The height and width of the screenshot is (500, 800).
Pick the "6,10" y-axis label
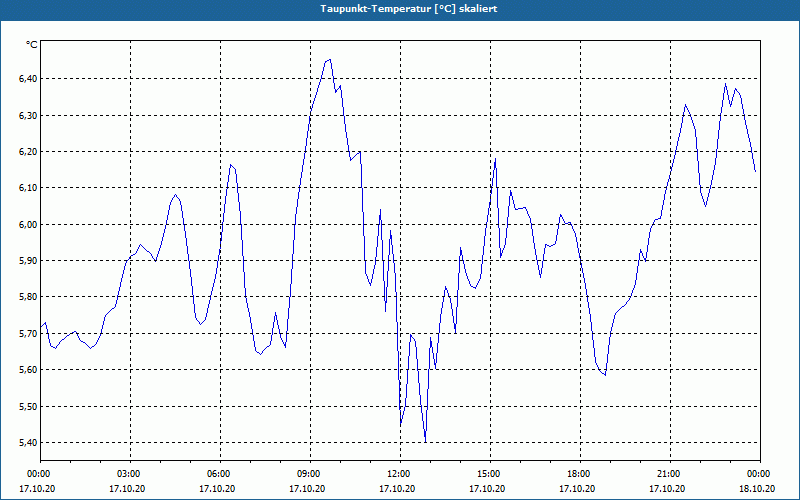[28, 188]
